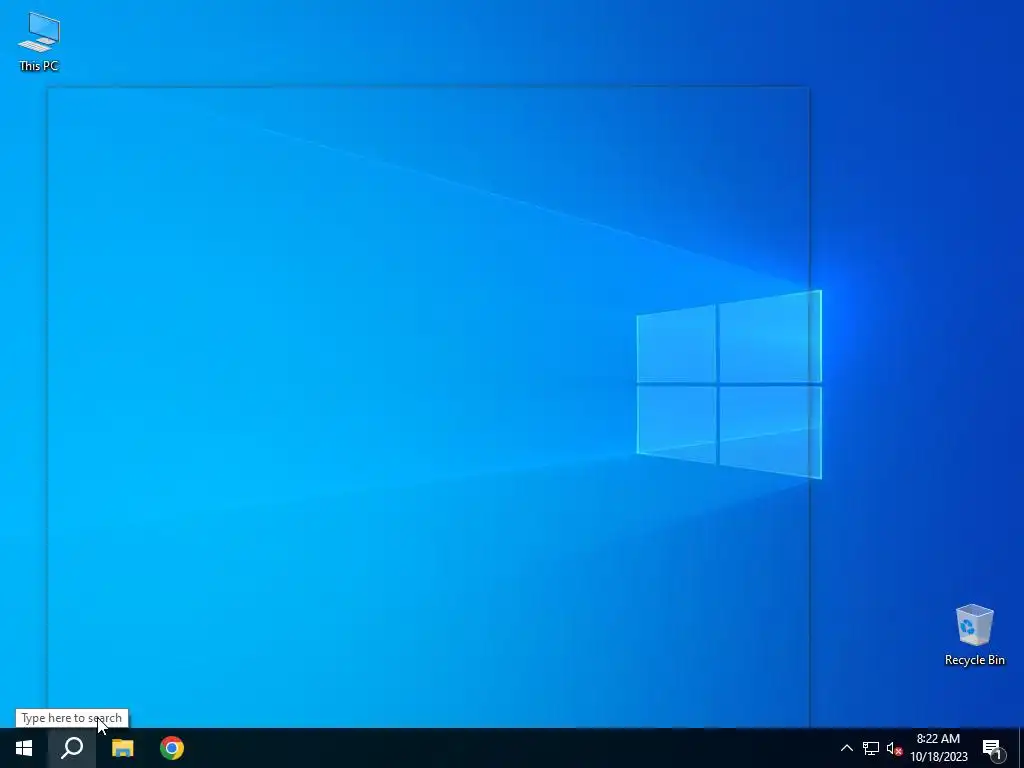Open the network status tray icon
This screenshot has height=768, width=1024.
pyautogui.click(x=871, y=748)
